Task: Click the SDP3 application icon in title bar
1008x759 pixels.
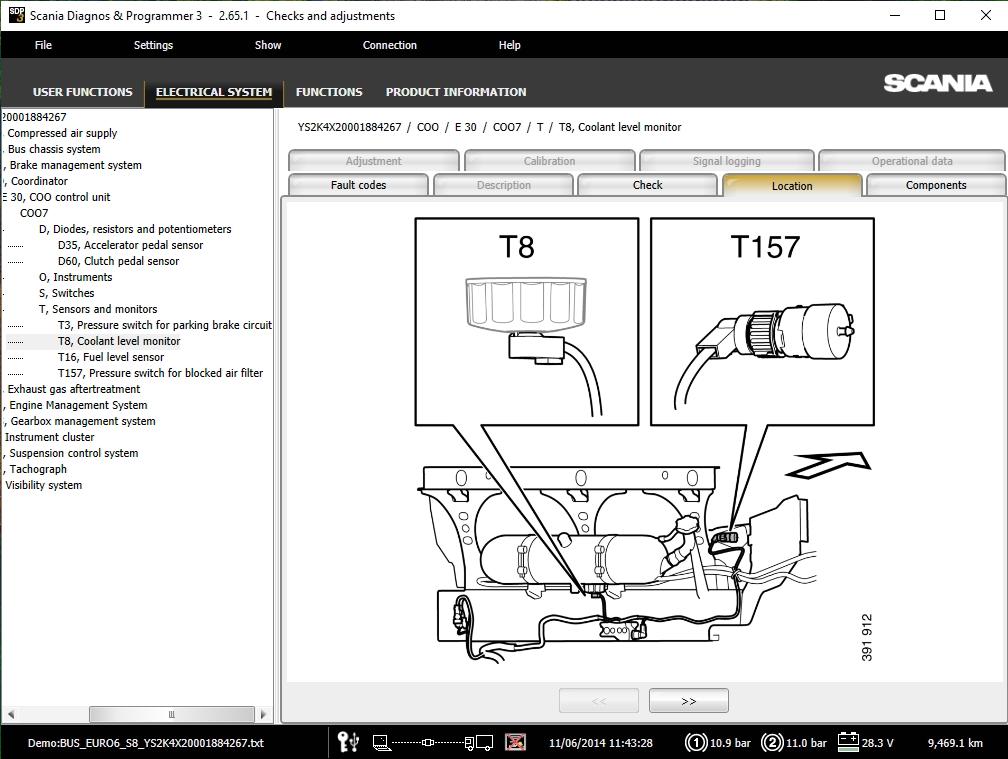Action: pyautogui.click(x=16, y=15)
